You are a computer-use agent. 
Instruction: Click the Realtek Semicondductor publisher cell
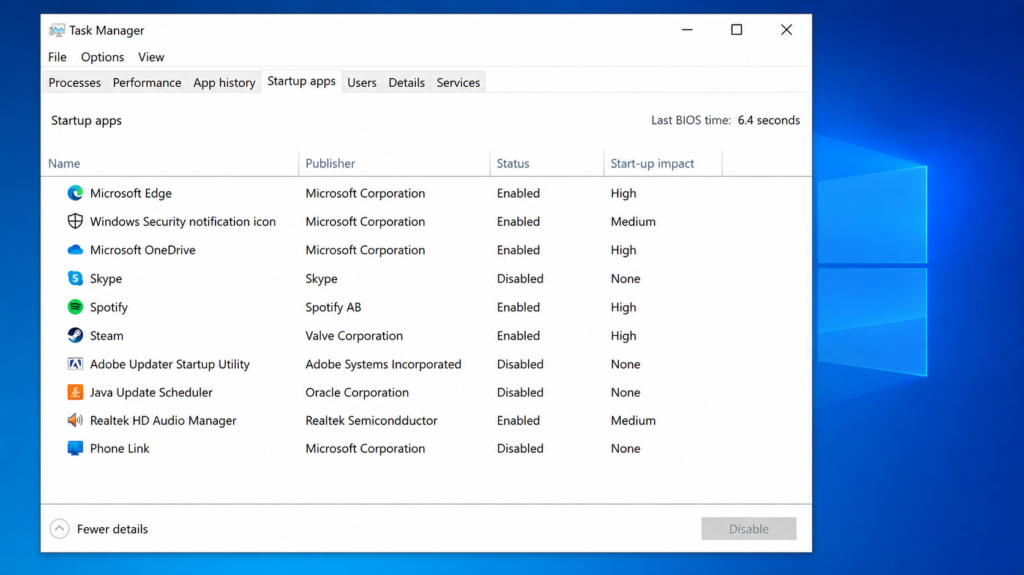point(372,420)
